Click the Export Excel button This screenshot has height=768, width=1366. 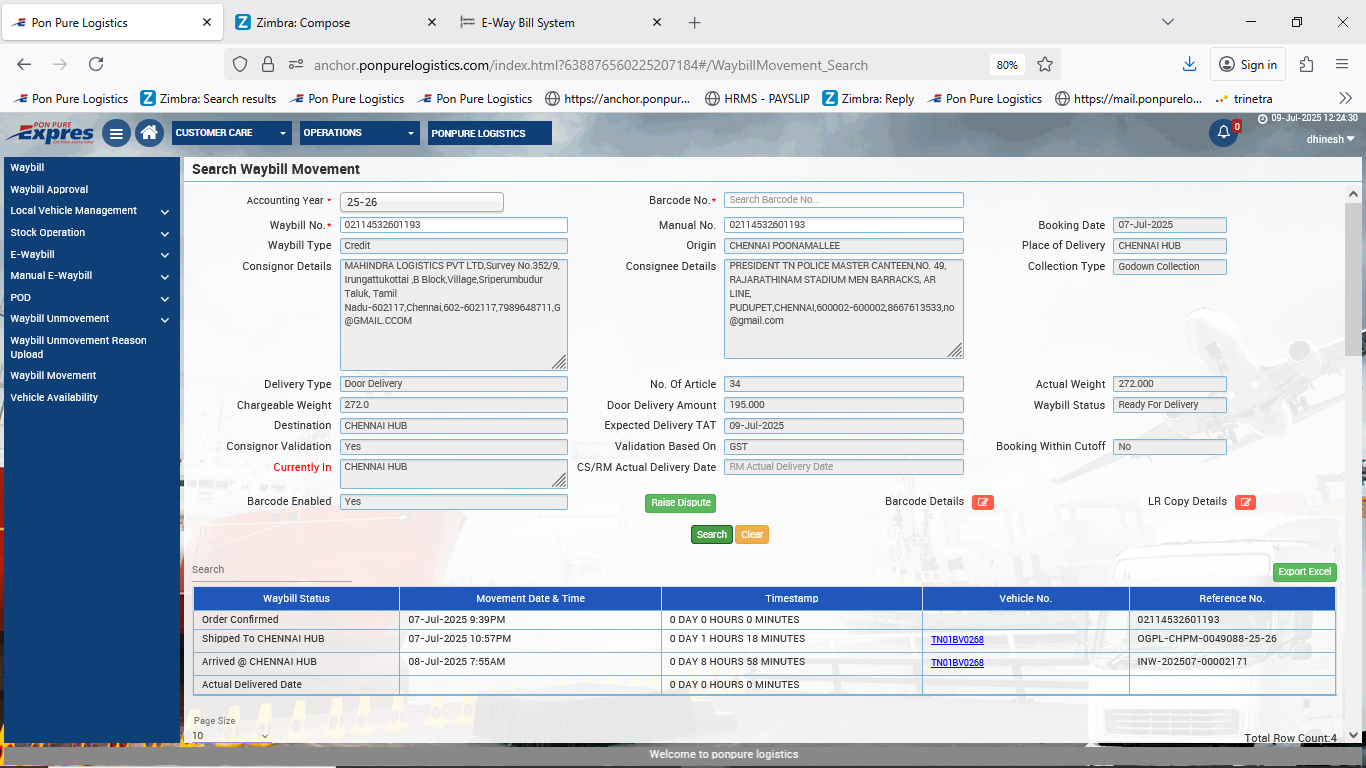[x=1304, y=572]
